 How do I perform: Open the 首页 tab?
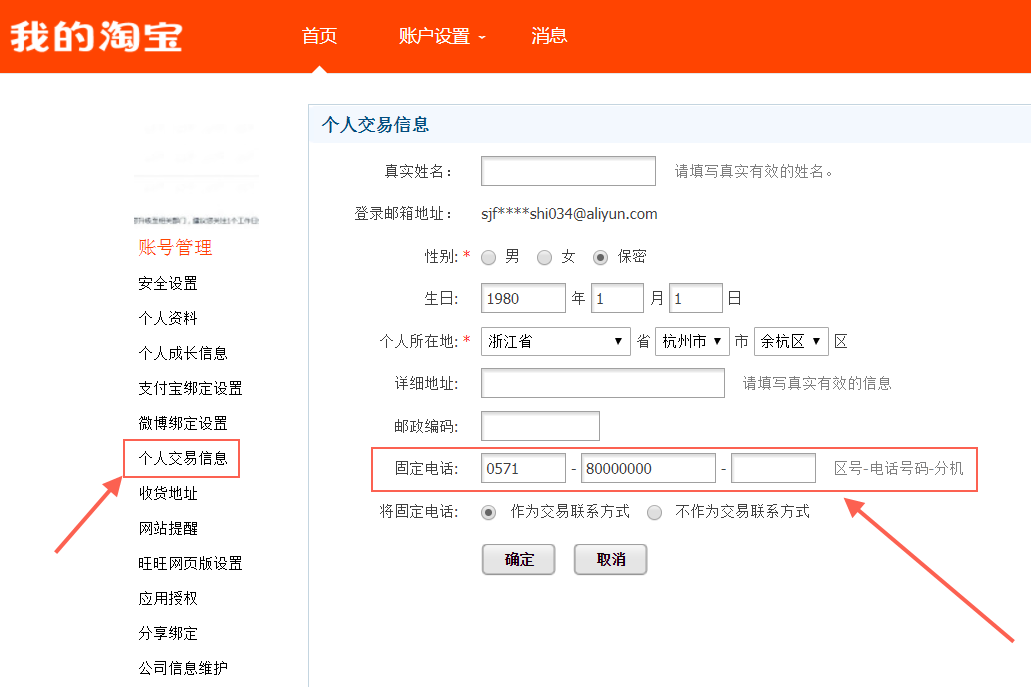(x=320, y=36)
